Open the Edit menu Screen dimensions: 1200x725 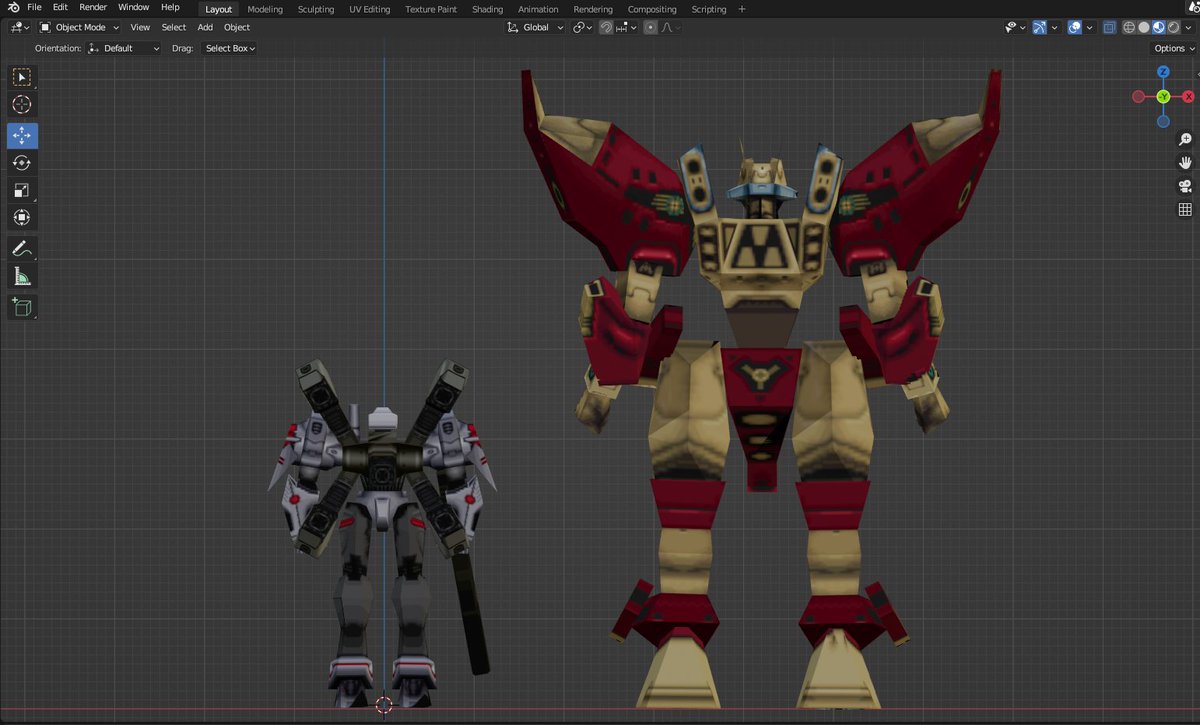click(x=61, y=8)
